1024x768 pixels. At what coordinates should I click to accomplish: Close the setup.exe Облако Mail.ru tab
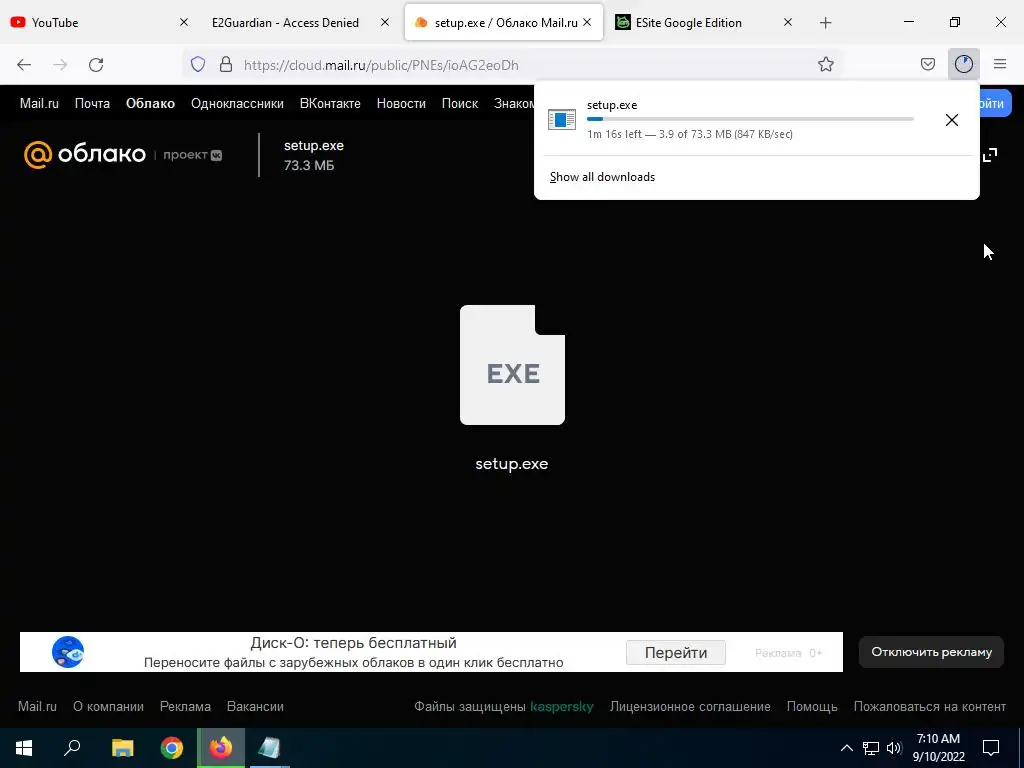(x=586, y=22)
